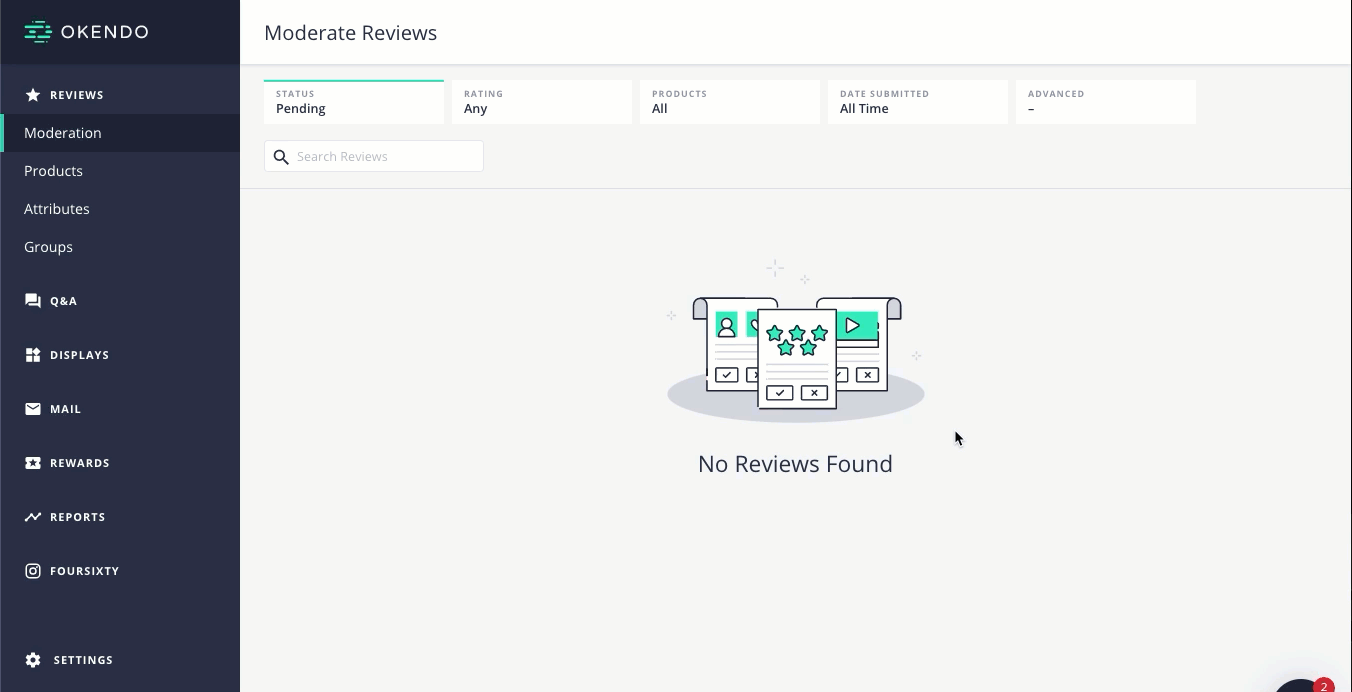Click the search magnifier icon

point(281,157)
